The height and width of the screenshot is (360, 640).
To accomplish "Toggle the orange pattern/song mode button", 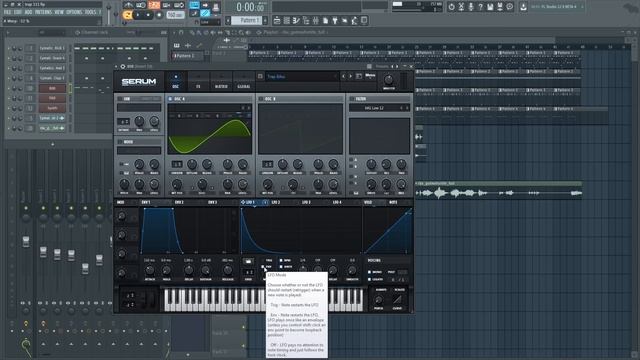I will tap(127, 15).
